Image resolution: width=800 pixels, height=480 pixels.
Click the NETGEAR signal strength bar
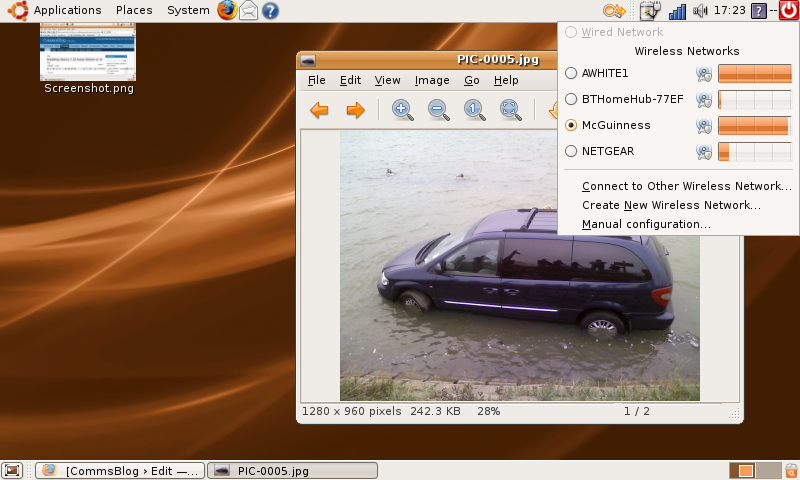click(755, 151)
